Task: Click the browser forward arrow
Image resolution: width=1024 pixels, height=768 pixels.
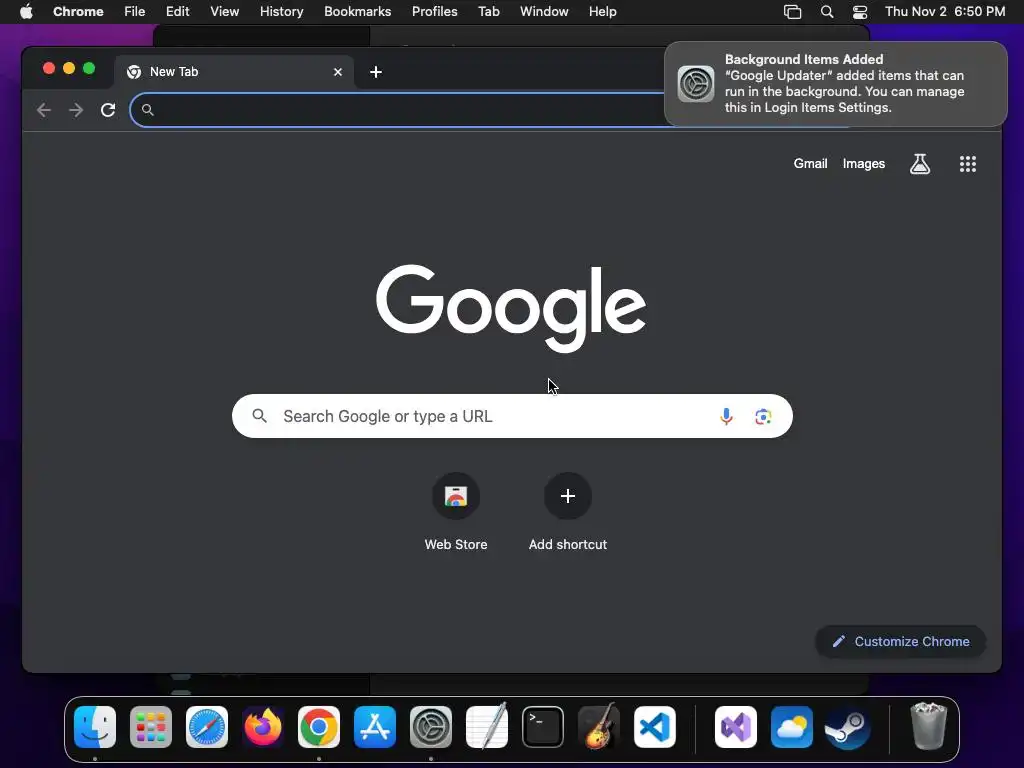Action: tap(76, 110)
